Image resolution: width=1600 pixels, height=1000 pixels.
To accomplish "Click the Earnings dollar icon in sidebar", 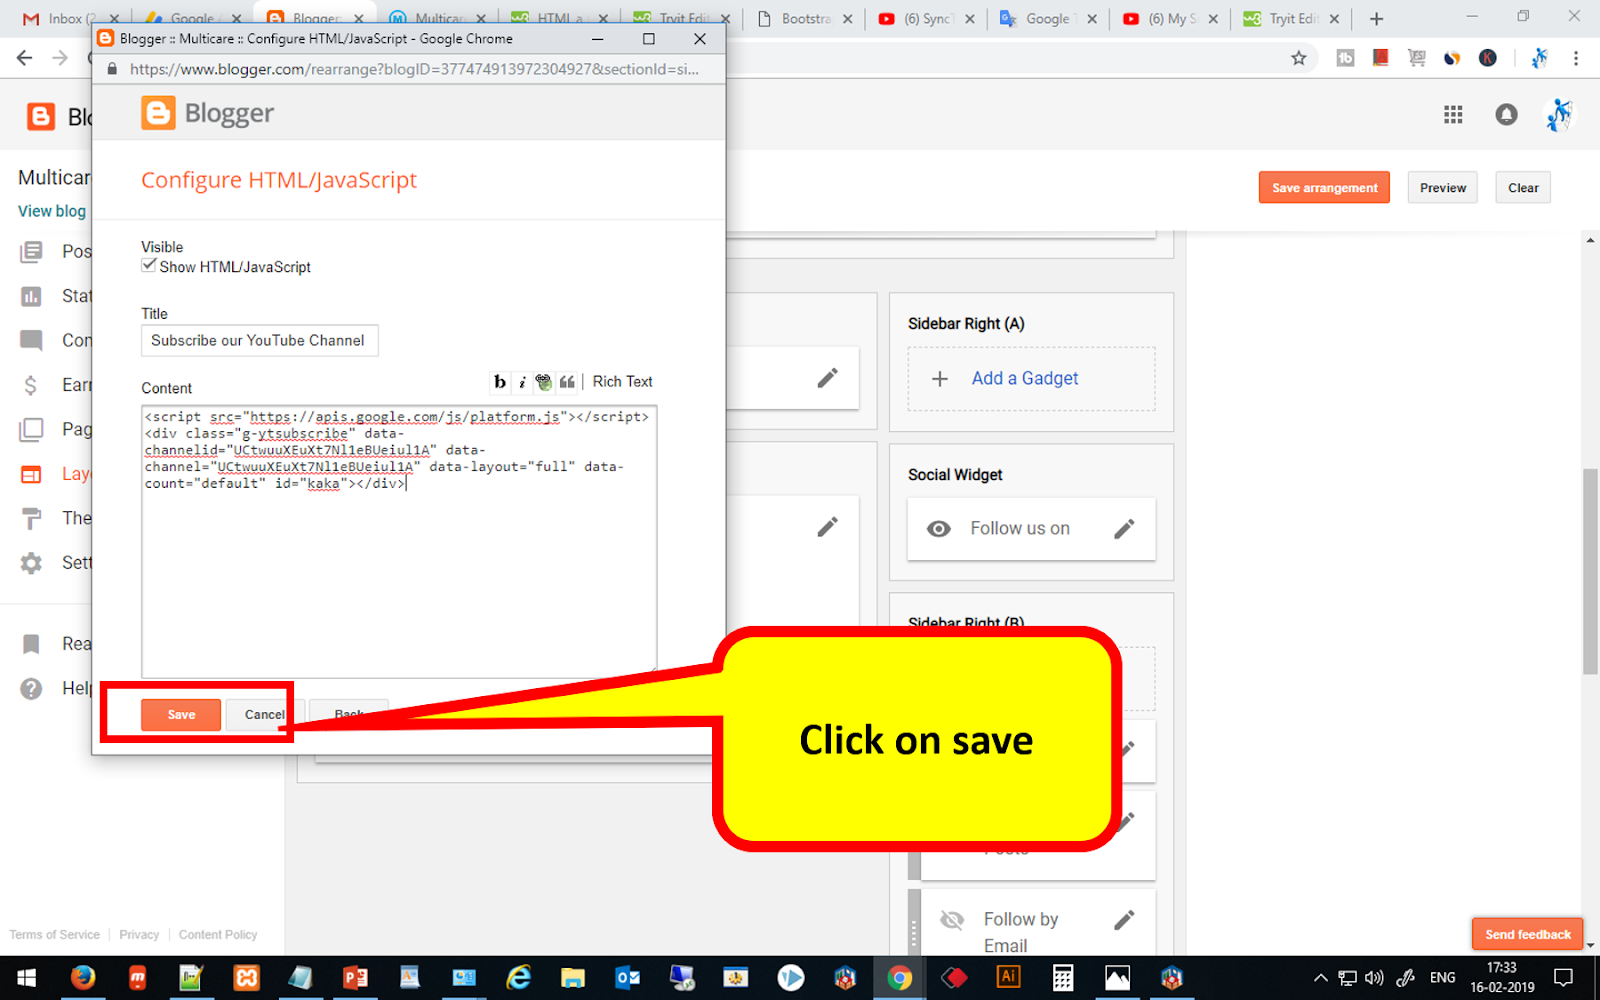I will 31,385.
